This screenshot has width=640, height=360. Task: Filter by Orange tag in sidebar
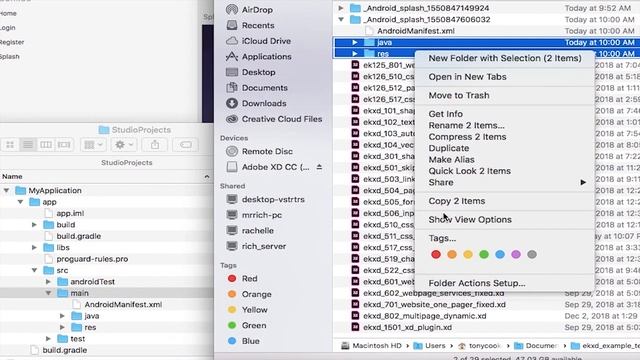pyautogui.click(x=249, y=294)
